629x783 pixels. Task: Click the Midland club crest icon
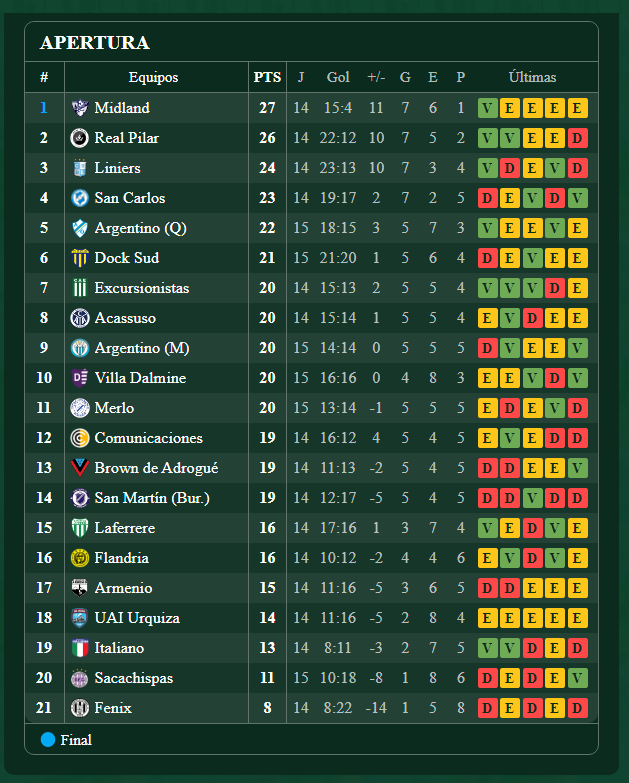pos(80,108)
